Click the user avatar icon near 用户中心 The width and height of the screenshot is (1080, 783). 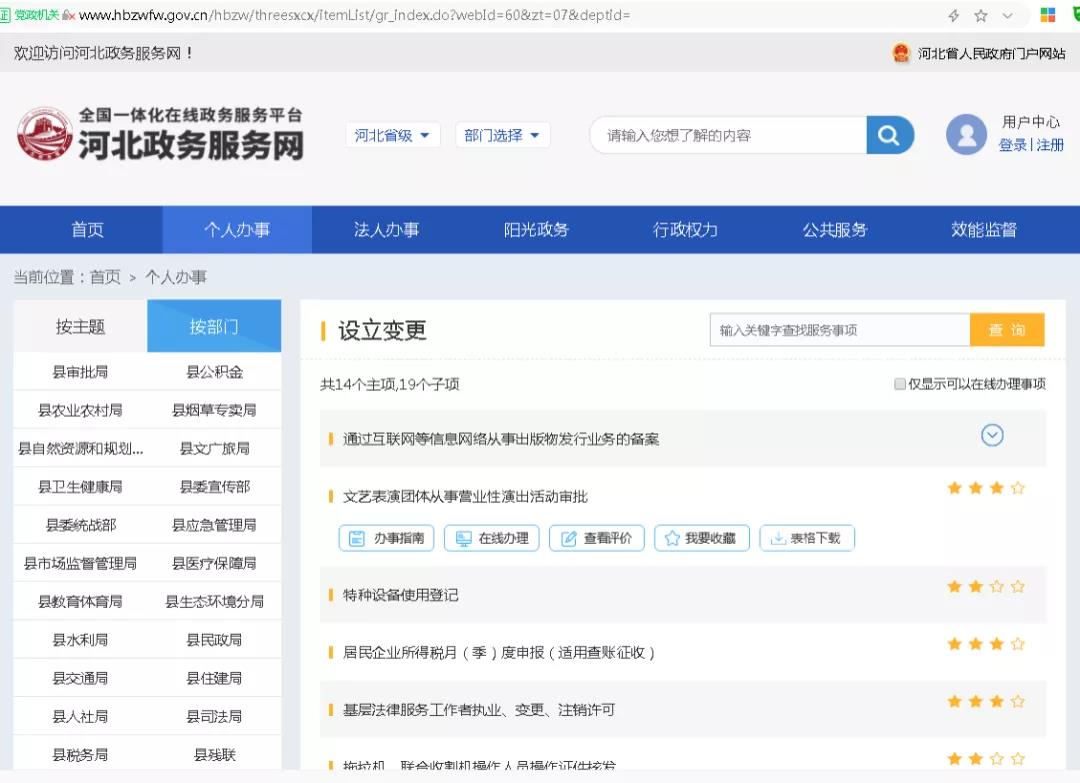click(x=966, y=134)
